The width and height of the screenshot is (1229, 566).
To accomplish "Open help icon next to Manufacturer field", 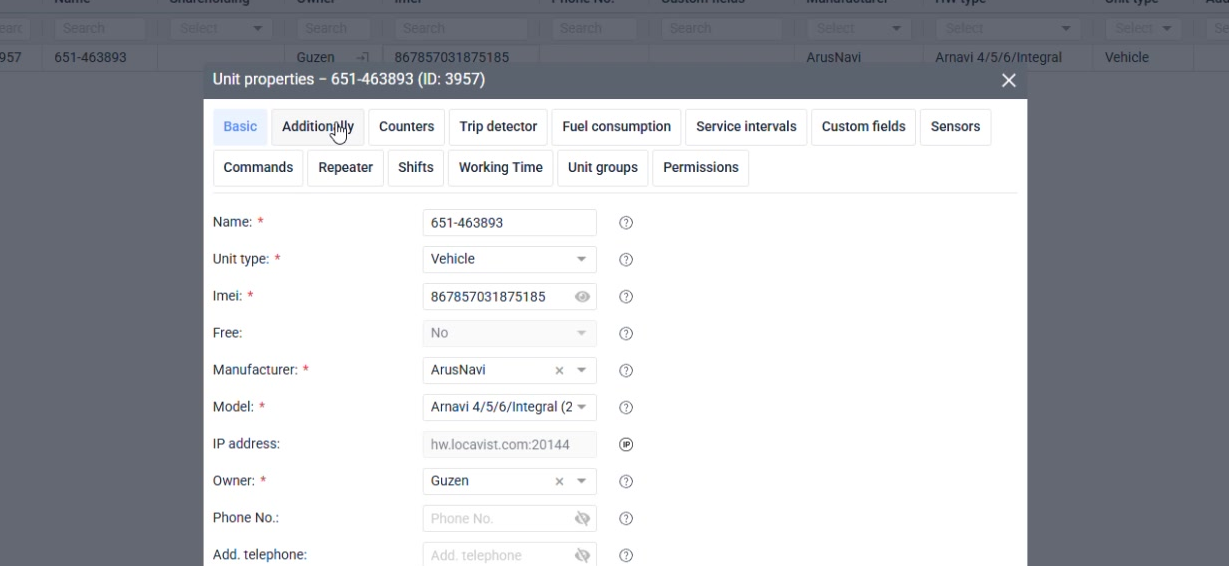I will [626, 371].
